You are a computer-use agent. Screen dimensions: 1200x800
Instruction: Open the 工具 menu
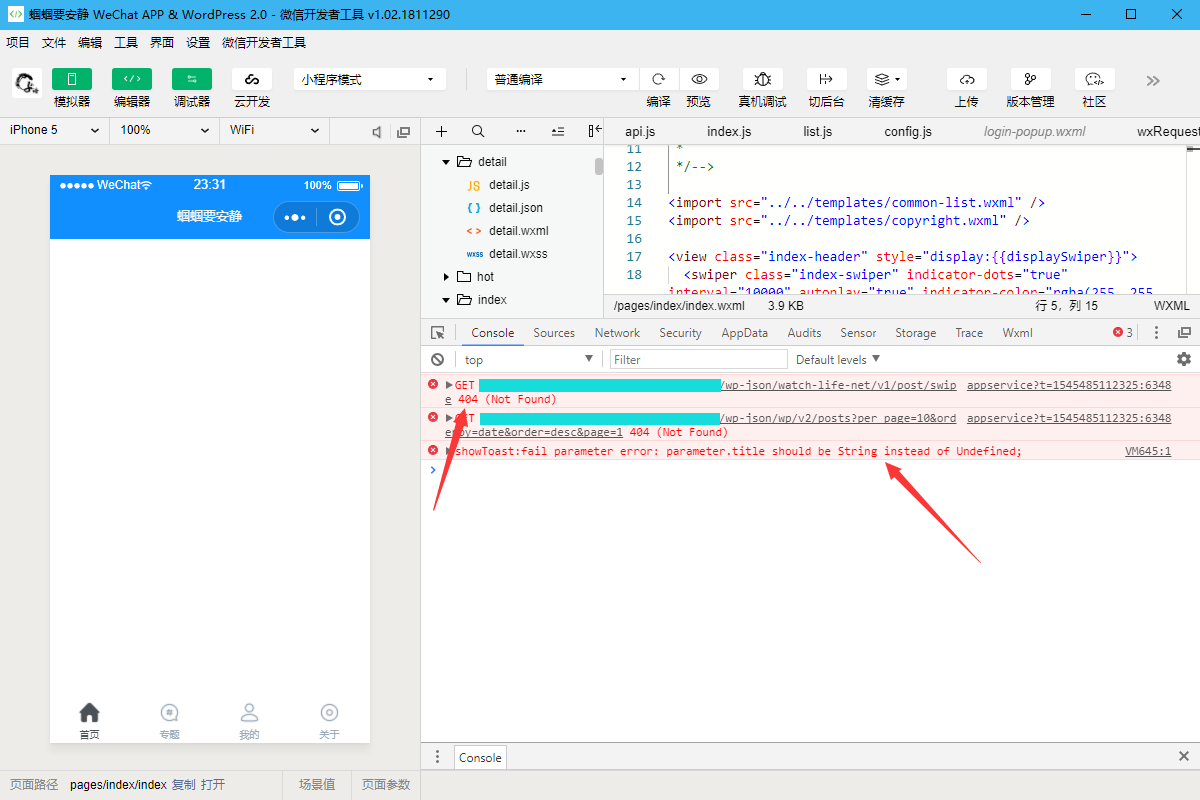coord(126,42)
